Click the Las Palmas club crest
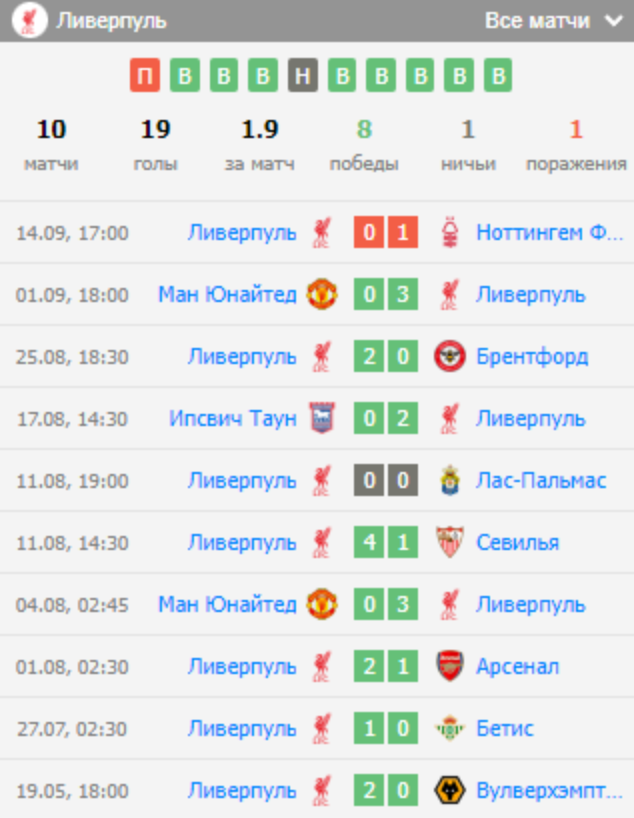Screen dimensions: 634x818 pos(450,481)
